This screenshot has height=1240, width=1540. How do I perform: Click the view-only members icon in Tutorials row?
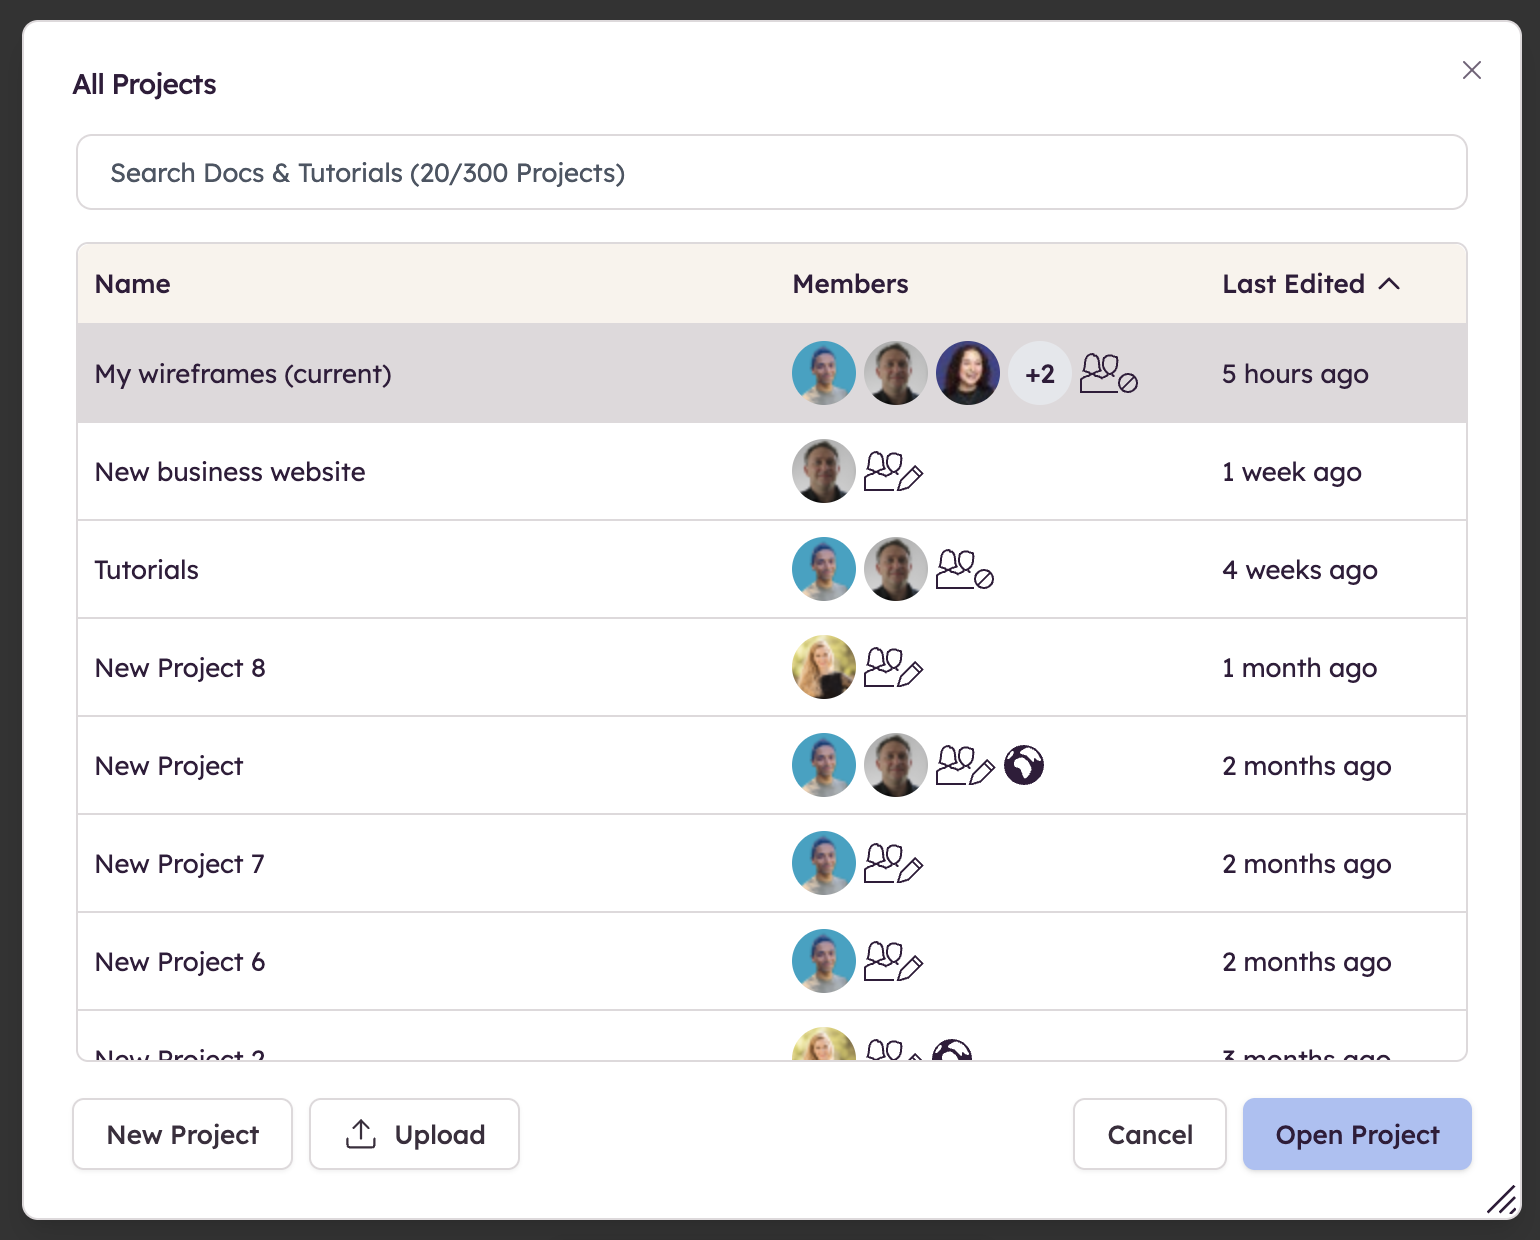point(964,570)
